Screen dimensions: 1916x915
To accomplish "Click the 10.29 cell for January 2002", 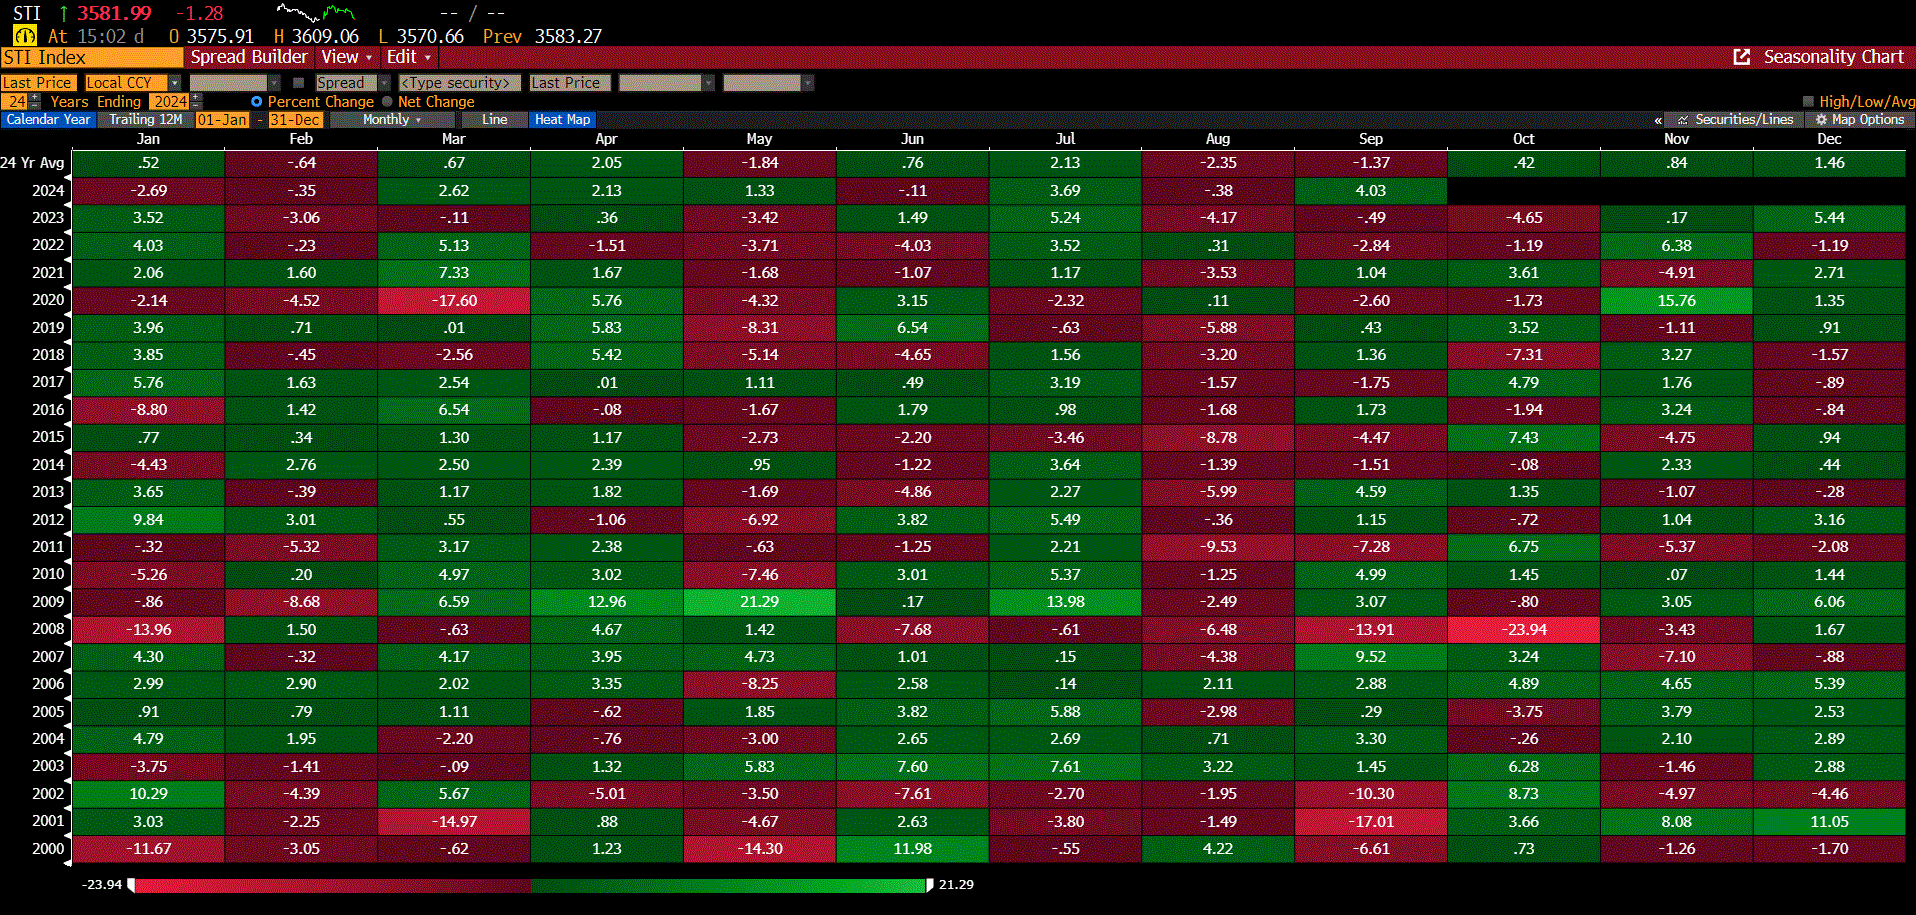I will coord(148,794).
